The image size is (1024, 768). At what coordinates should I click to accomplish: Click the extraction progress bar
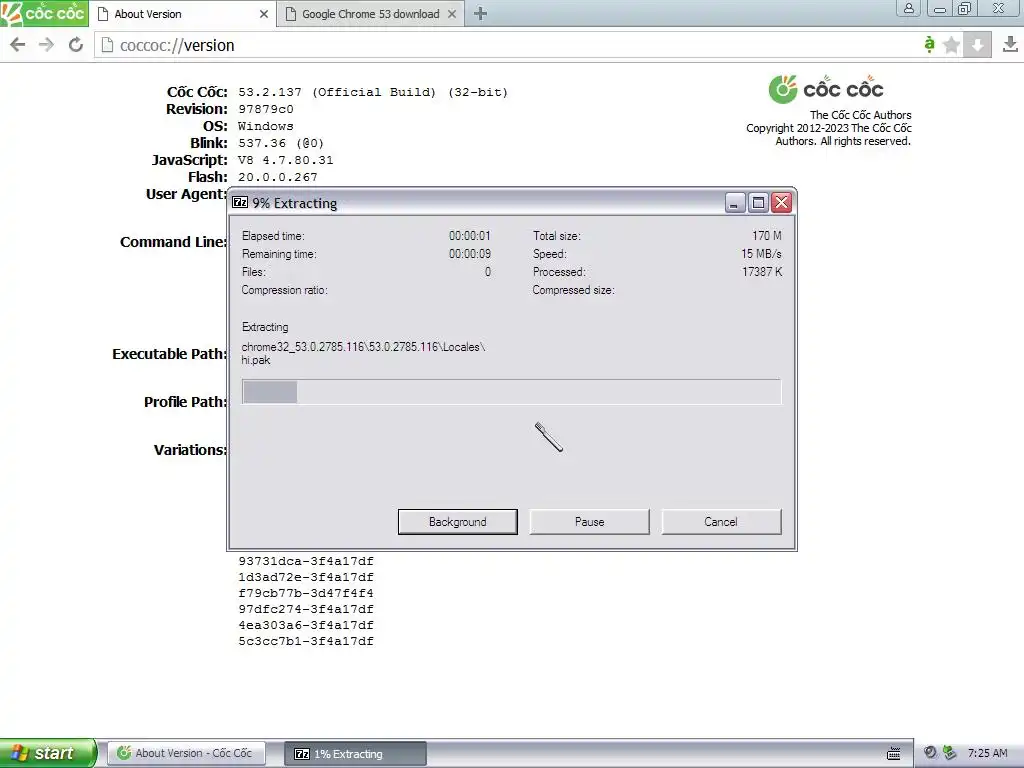point(511,392)
